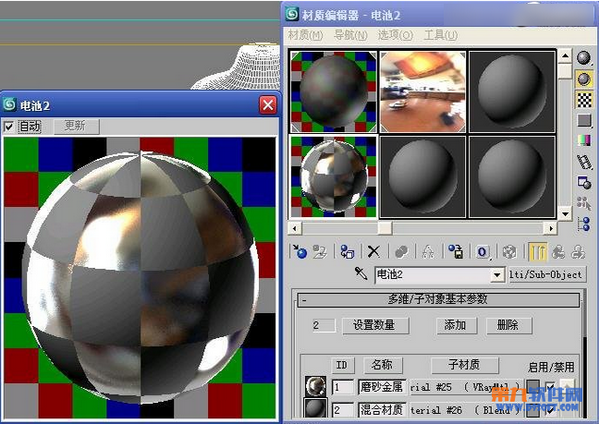This screenshot has width=600, height=424.
Task: Toggle enable checkbox for material ID 1
Action: [550, 387]
